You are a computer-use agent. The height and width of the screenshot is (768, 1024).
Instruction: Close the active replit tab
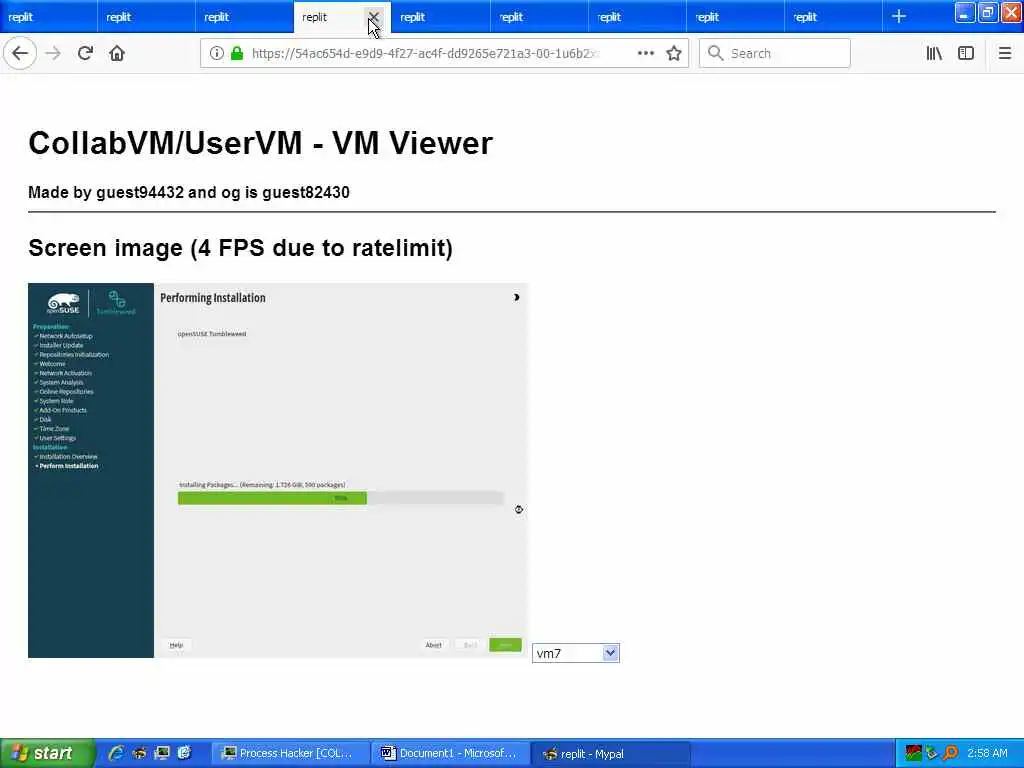374,17
